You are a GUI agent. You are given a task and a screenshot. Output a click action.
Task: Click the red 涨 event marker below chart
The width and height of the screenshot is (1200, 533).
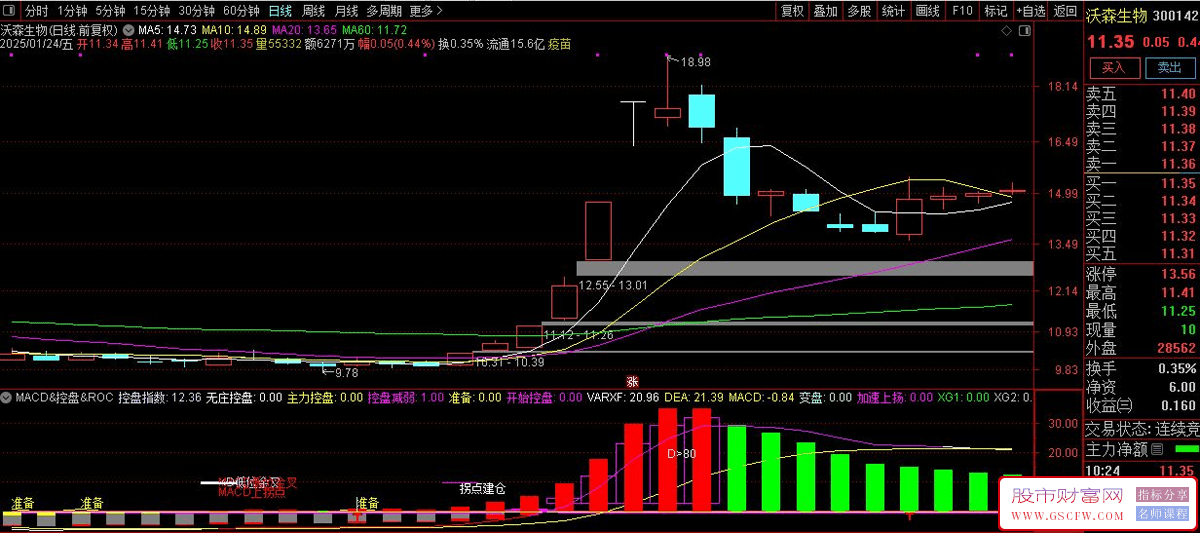(632, 381)
